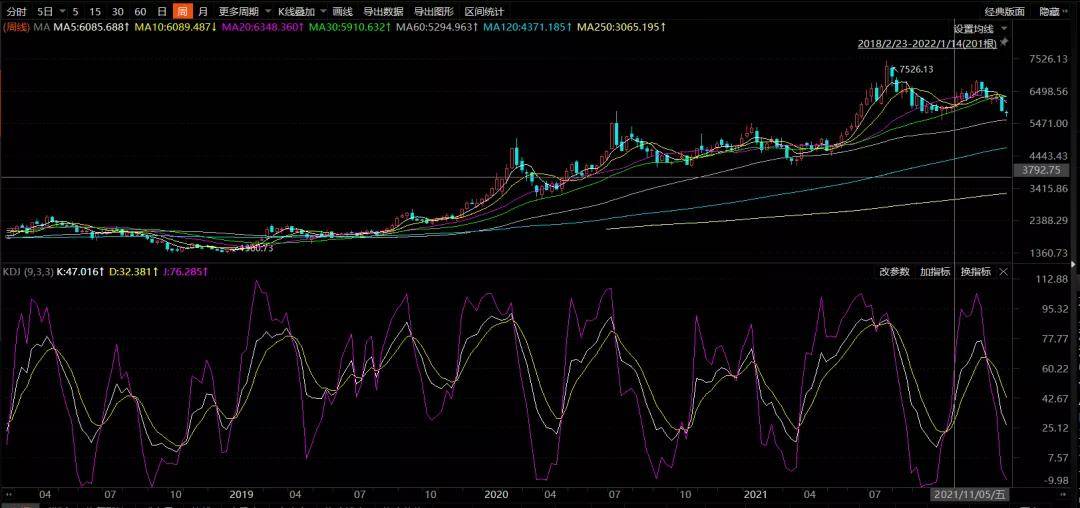Select the 日 daily period
1080x508 pixels.
click(x=161, y=12)
